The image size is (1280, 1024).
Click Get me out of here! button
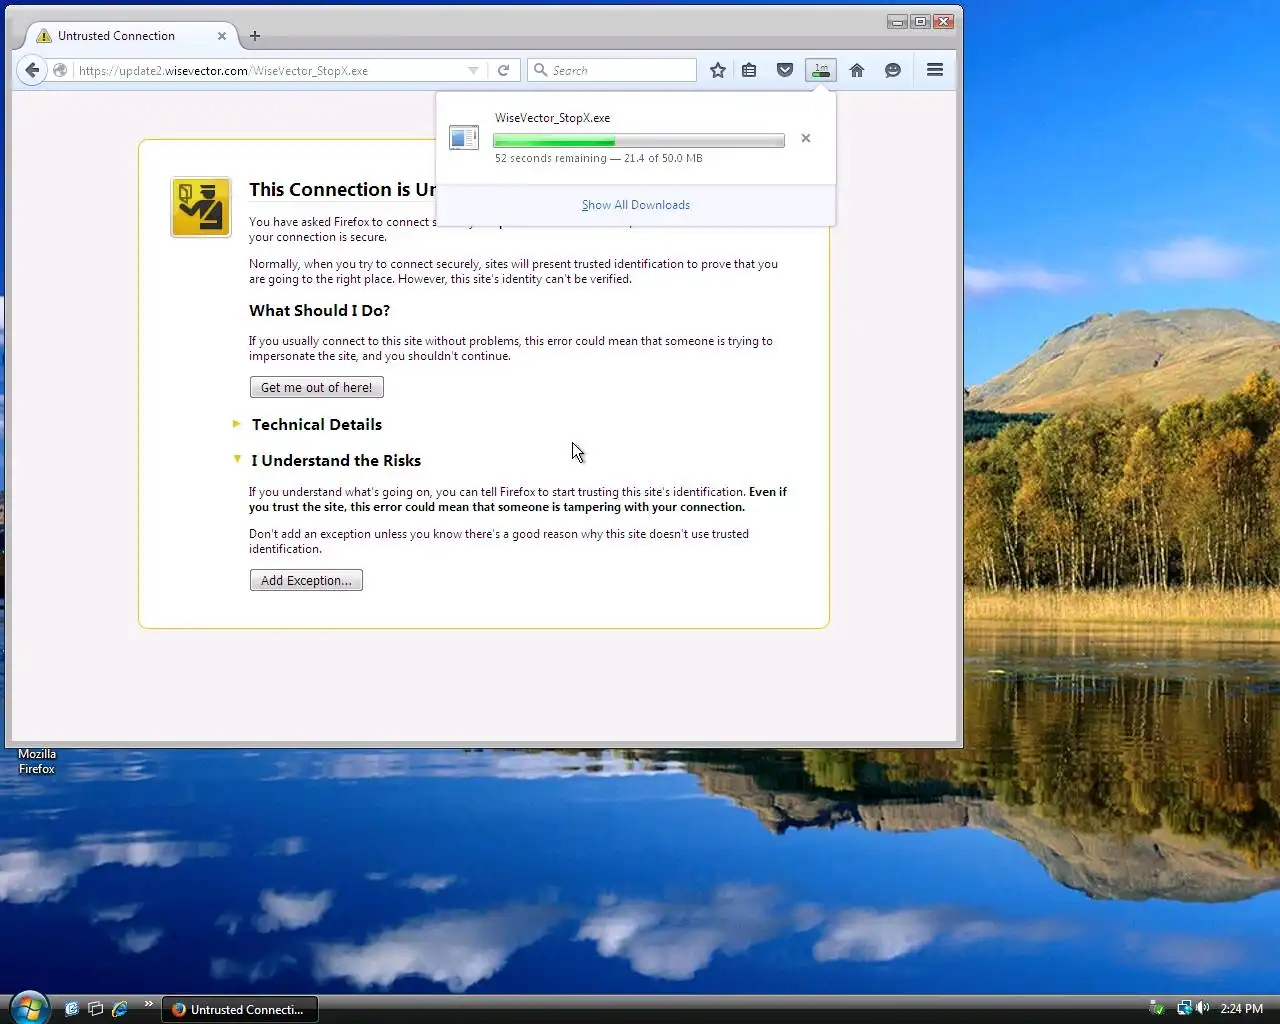(316, 387)
